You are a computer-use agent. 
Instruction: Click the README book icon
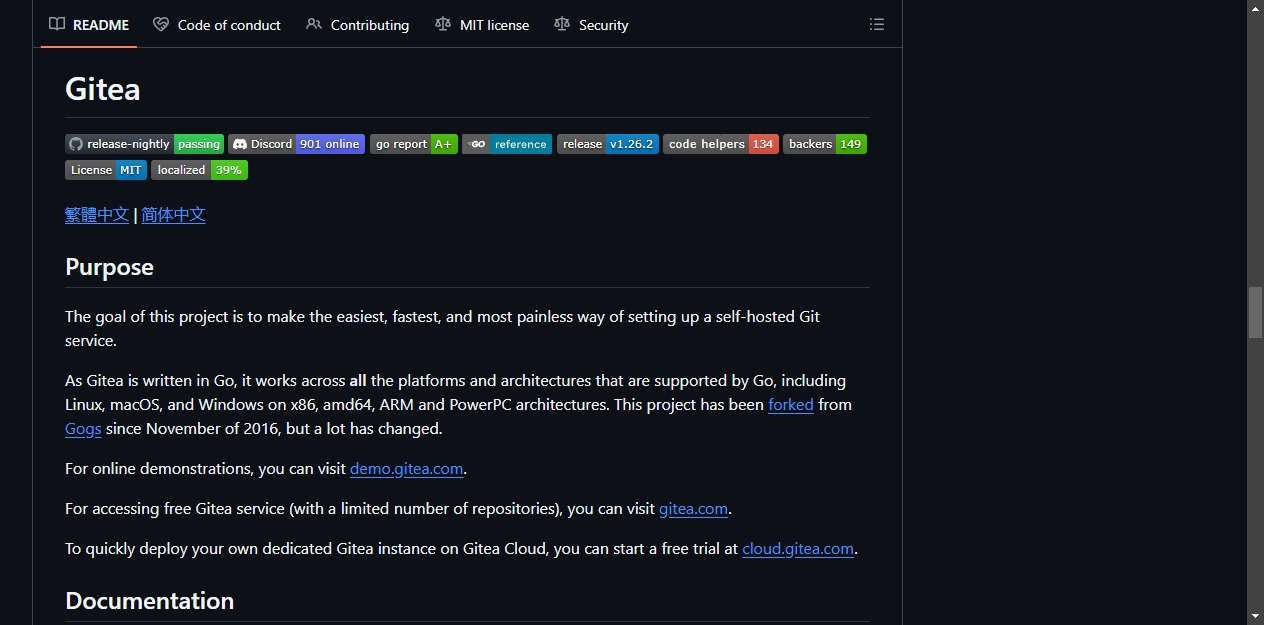coord(57,24)
